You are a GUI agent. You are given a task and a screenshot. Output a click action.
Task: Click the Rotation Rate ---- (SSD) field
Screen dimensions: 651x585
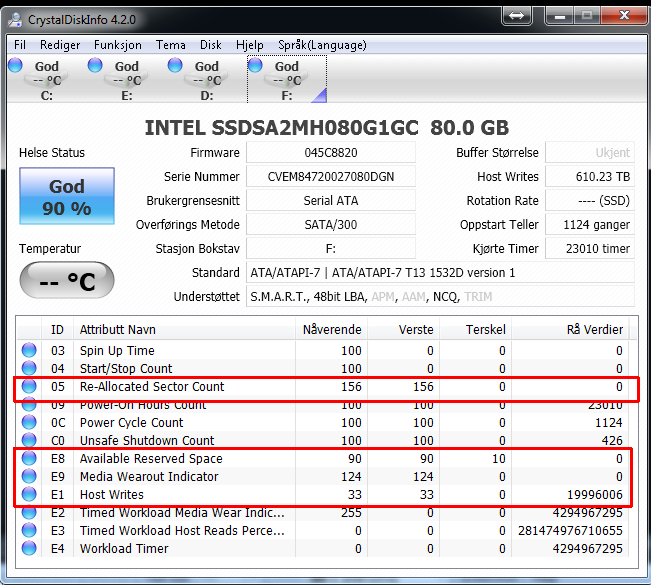point(590,201)
